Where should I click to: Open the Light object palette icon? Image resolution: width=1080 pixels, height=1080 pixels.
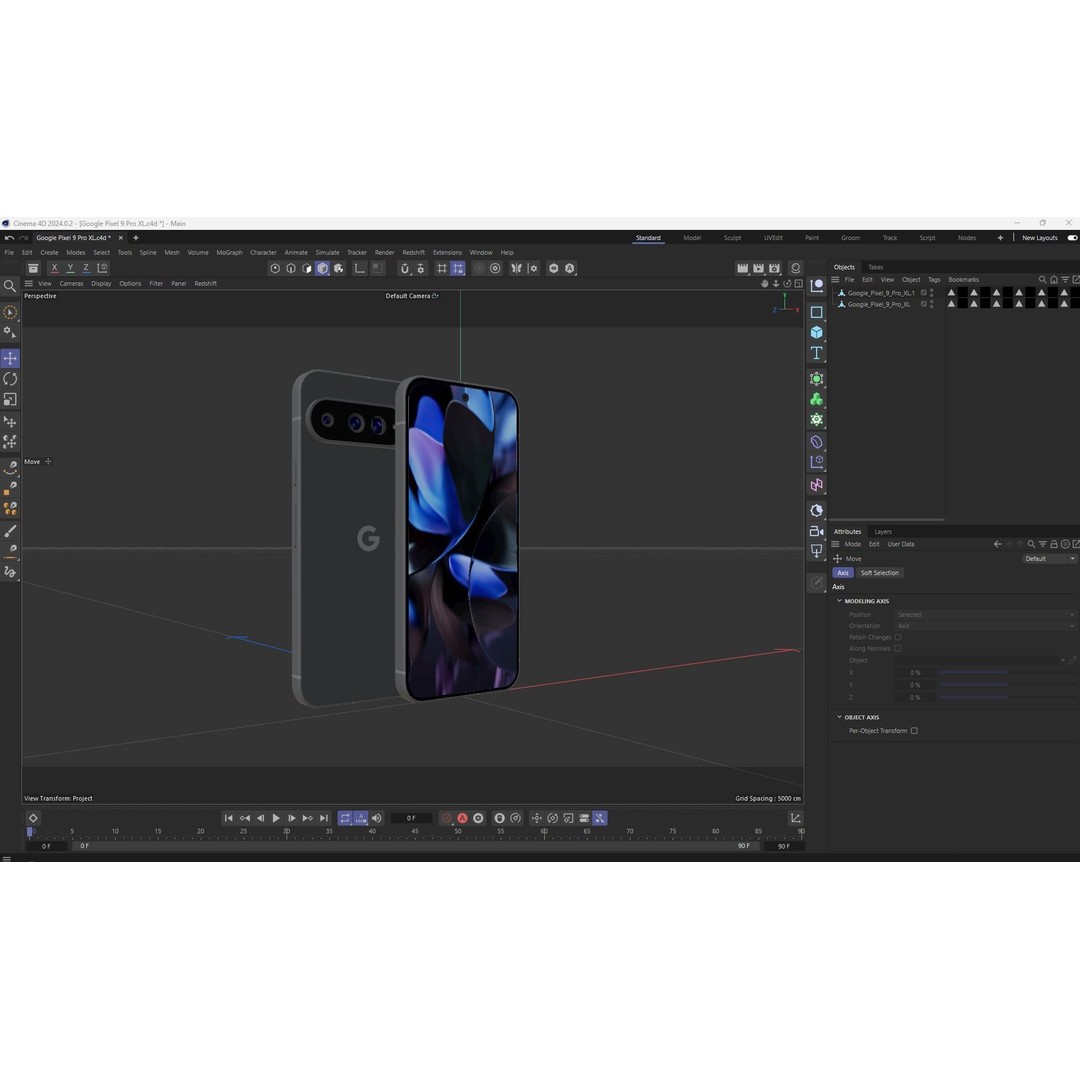[x=816, y=551]
